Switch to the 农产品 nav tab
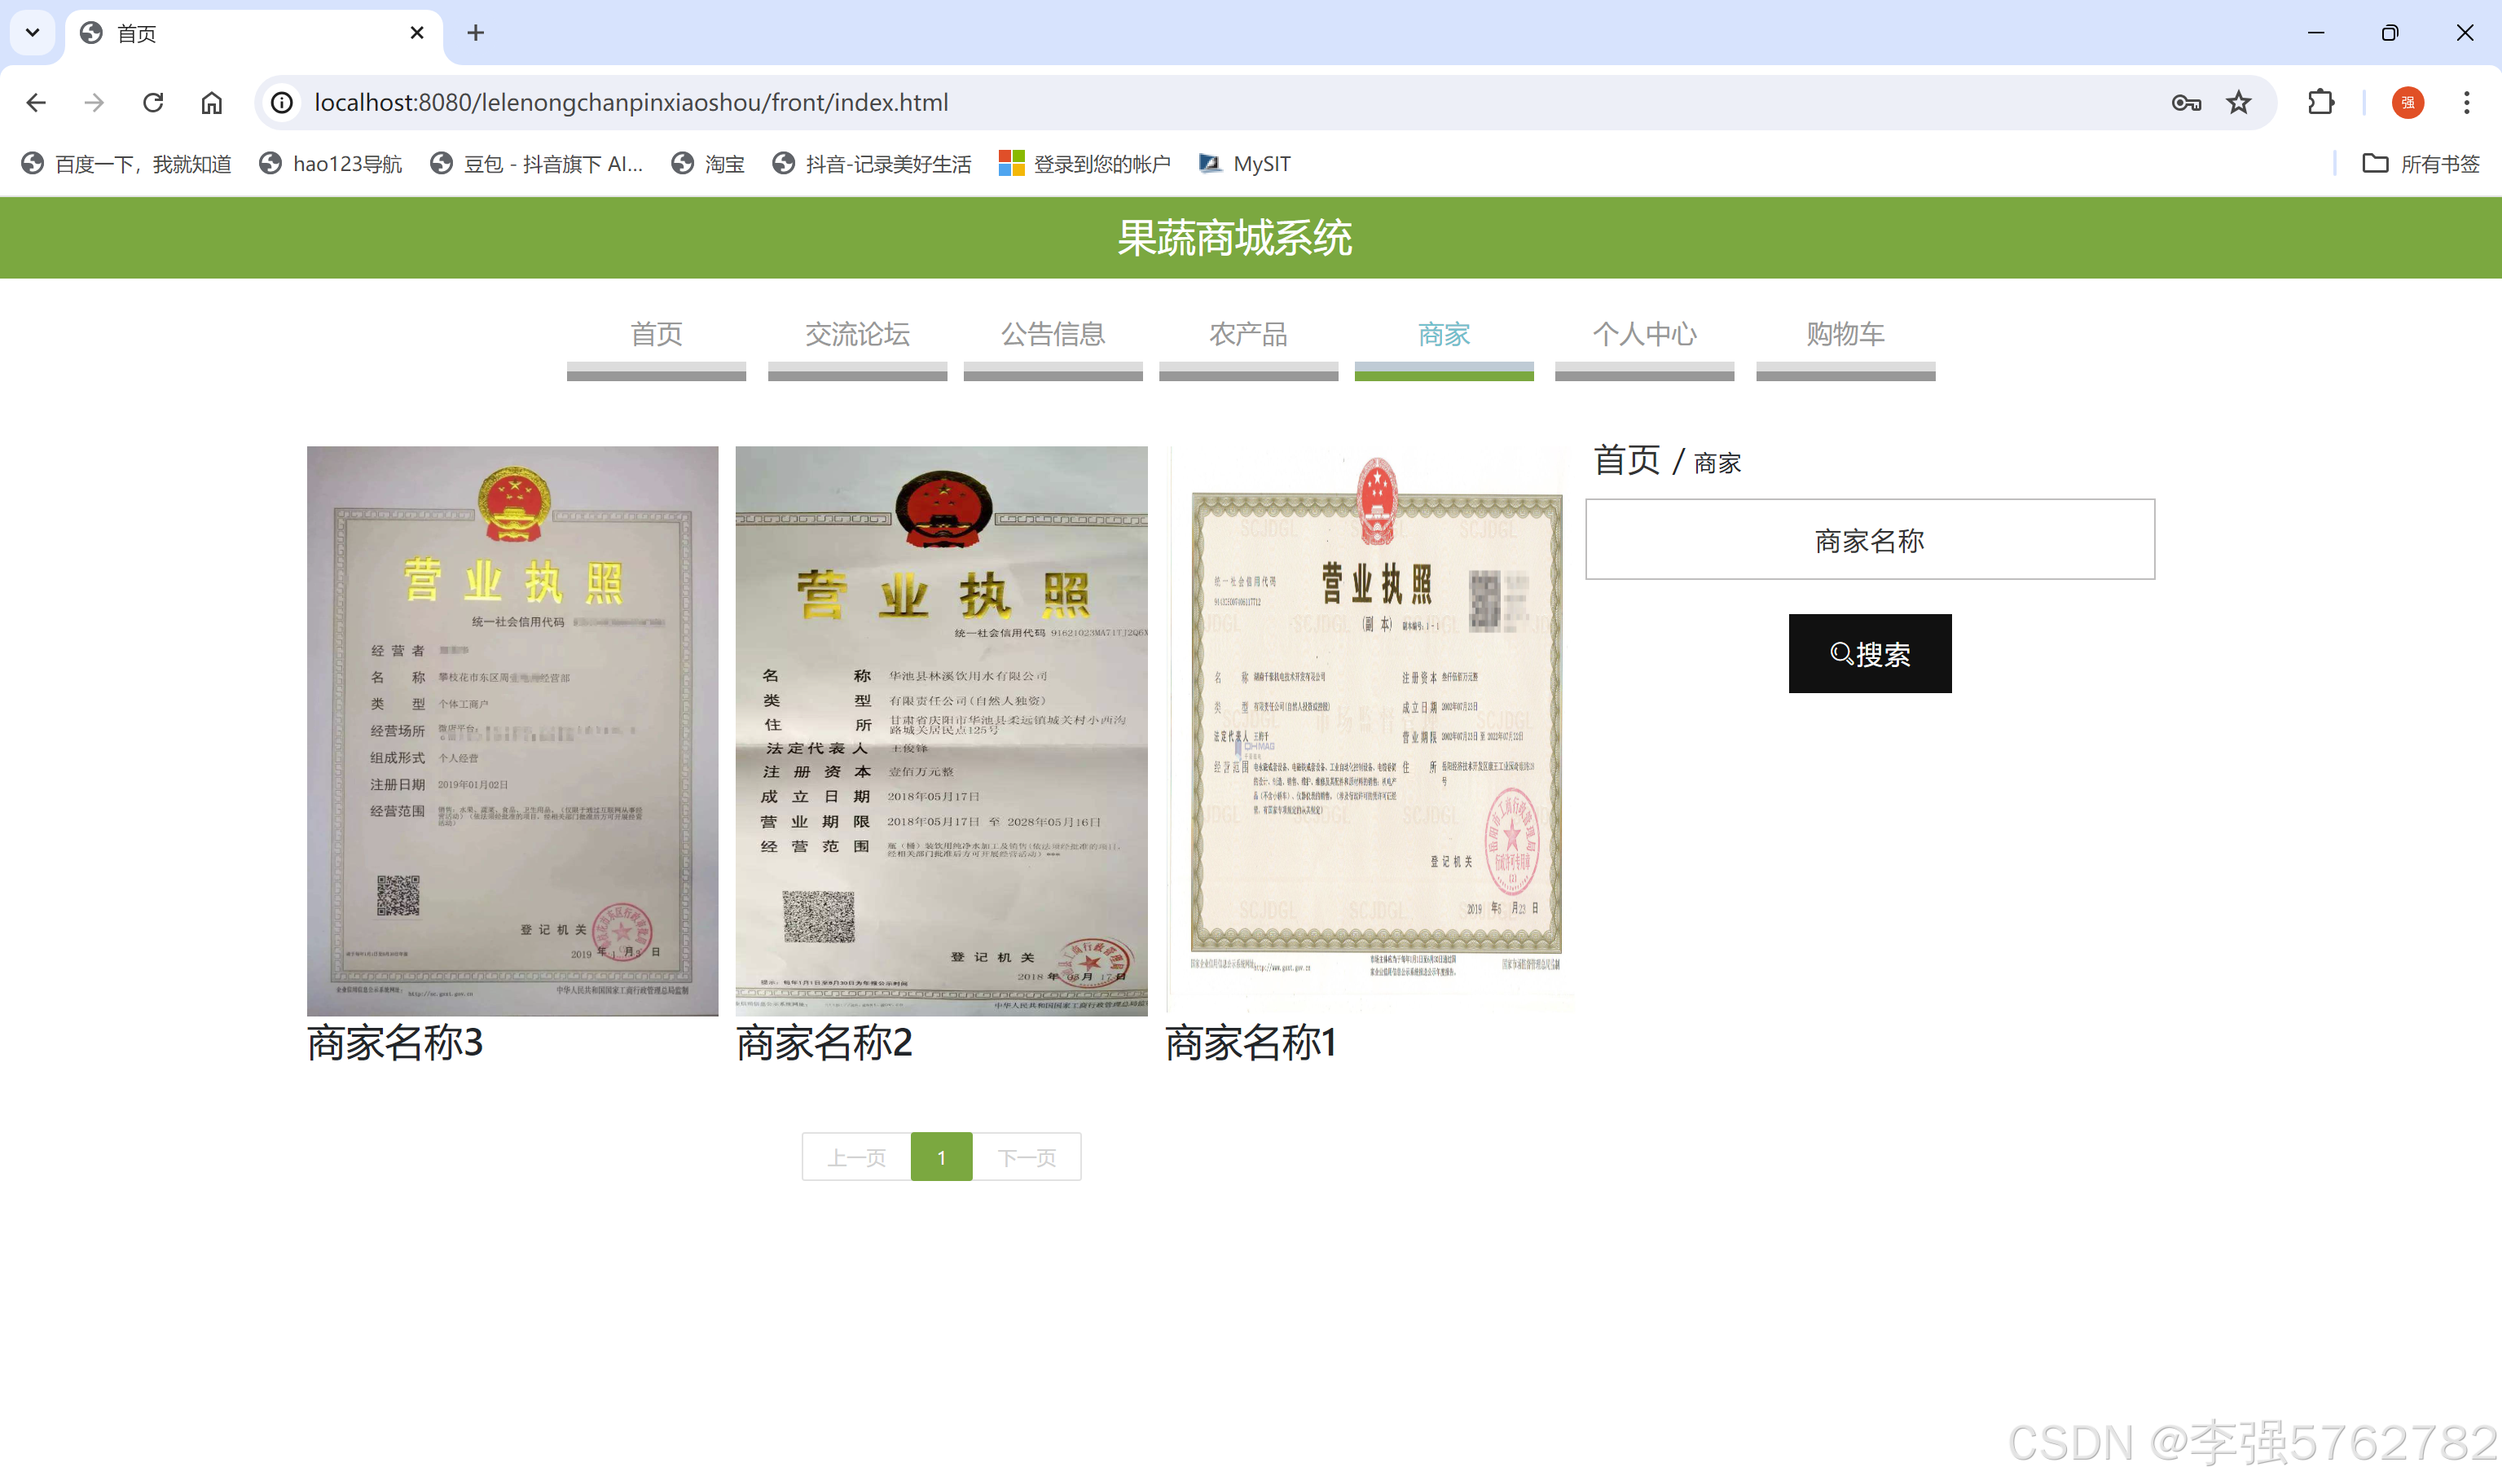Image resolution: width=2502 pixels, height=1484 pixels. click(1247, 334)
